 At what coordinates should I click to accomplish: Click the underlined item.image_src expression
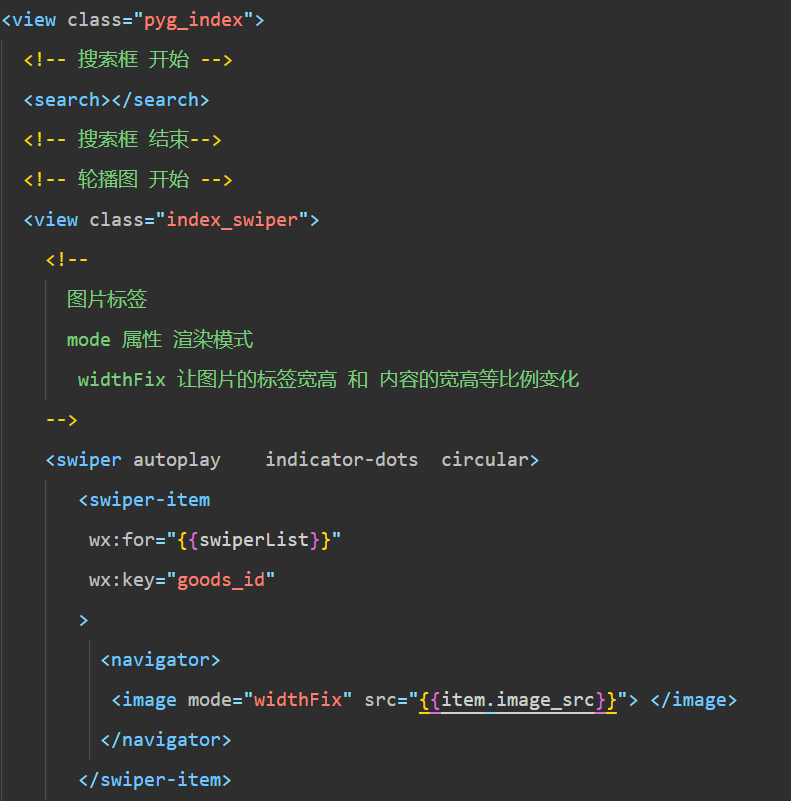[518, 700]
